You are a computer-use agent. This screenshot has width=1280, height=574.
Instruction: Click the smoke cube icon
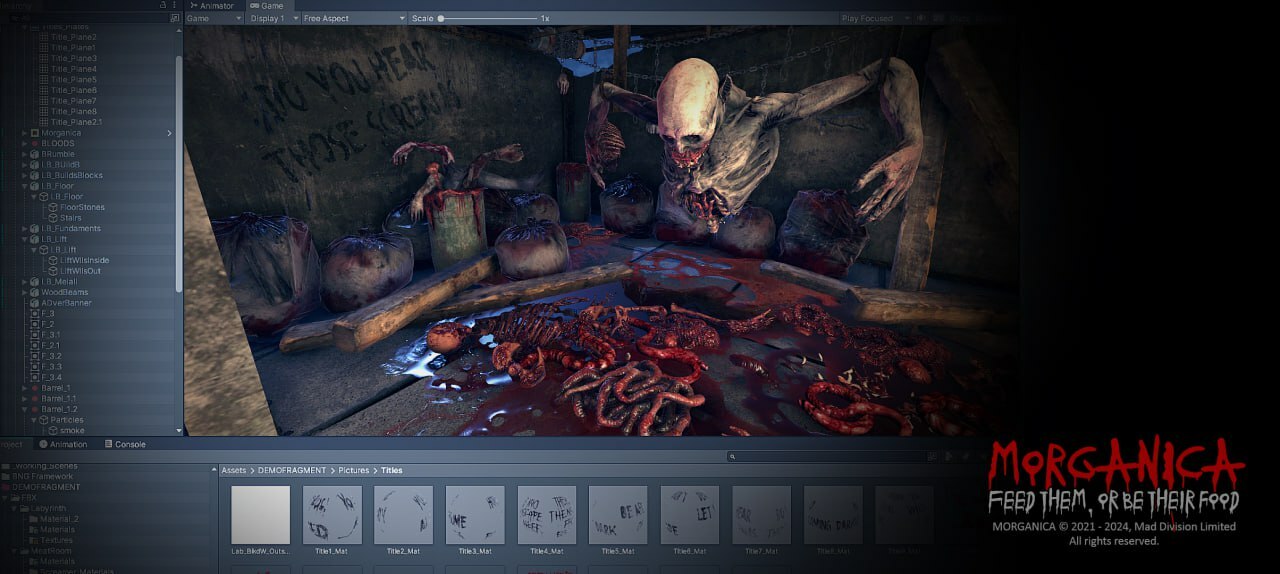point(53,430)
